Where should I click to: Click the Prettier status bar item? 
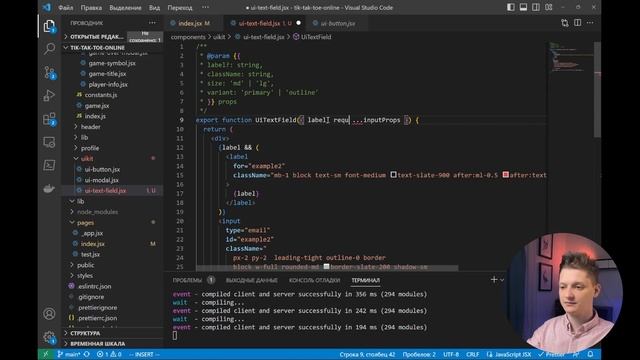[x=551, y=354]
